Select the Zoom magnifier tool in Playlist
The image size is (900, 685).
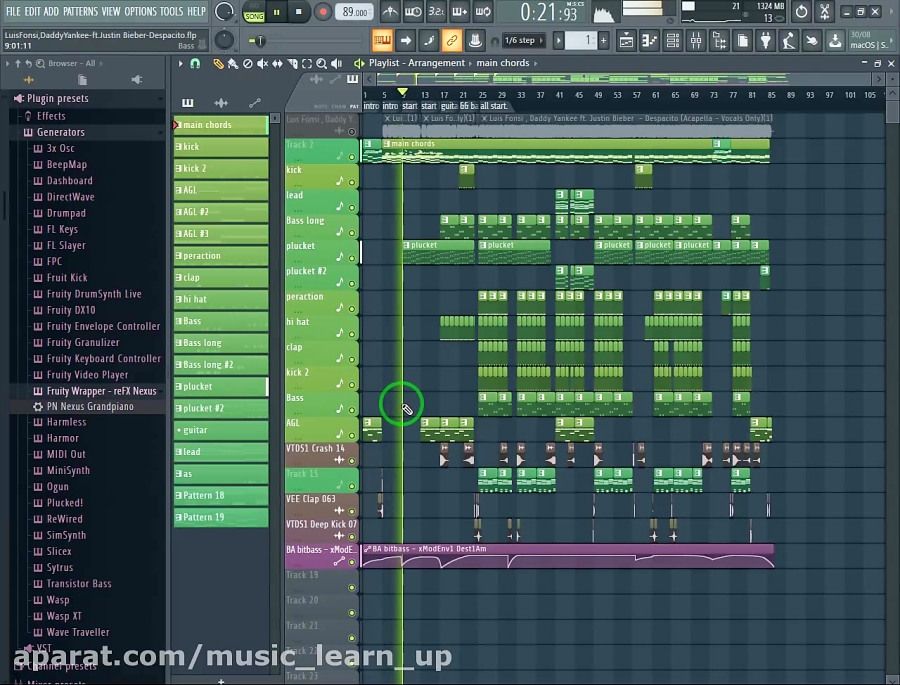(x=321, y=64)
